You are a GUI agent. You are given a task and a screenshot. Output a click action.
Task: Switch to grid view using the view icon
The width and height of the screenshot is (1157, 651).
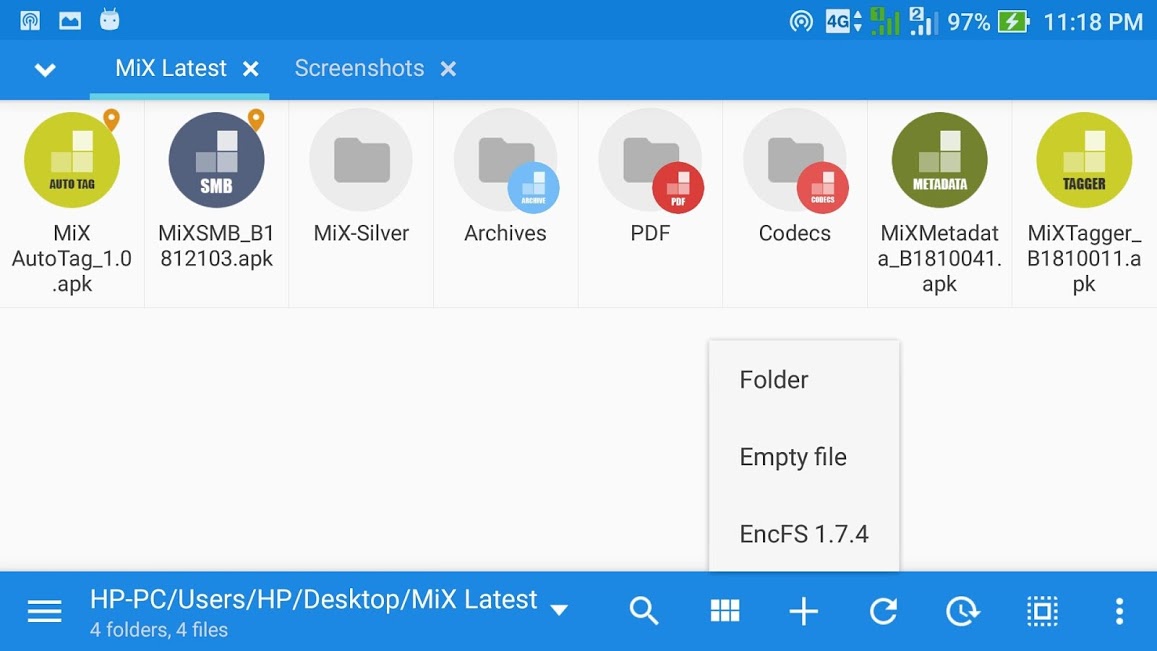[724, 610]
